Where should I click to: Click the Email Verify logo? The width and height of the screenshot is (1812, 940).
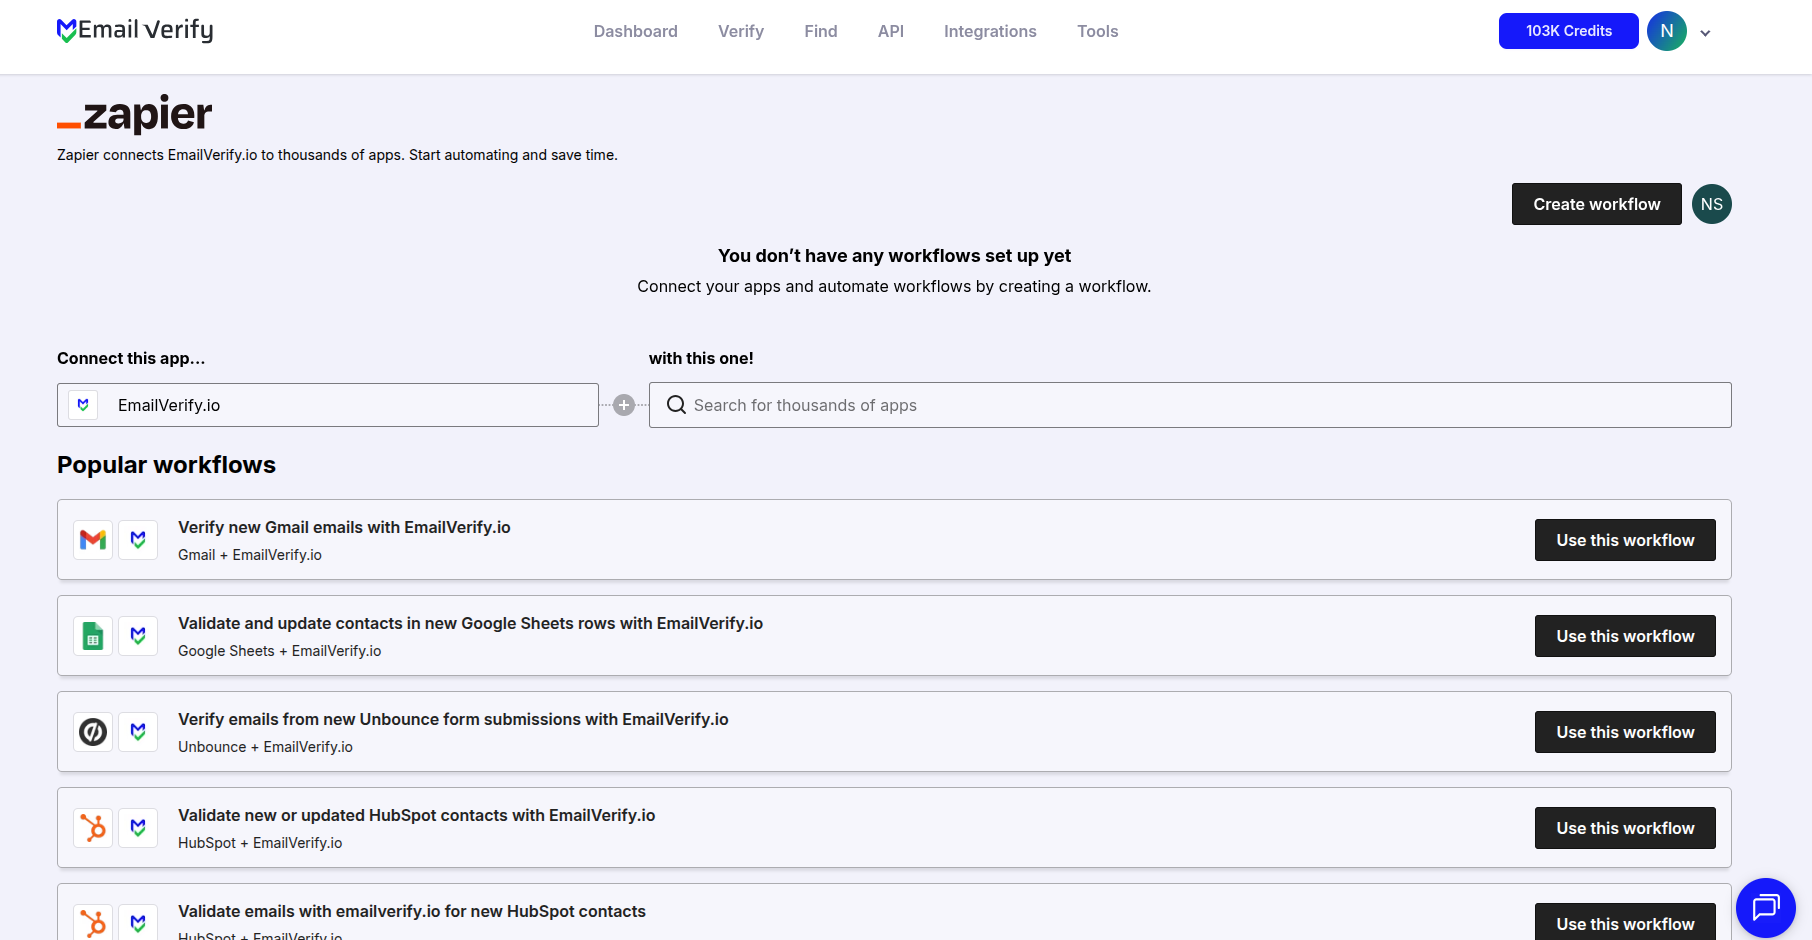click(x=135, y=31)
